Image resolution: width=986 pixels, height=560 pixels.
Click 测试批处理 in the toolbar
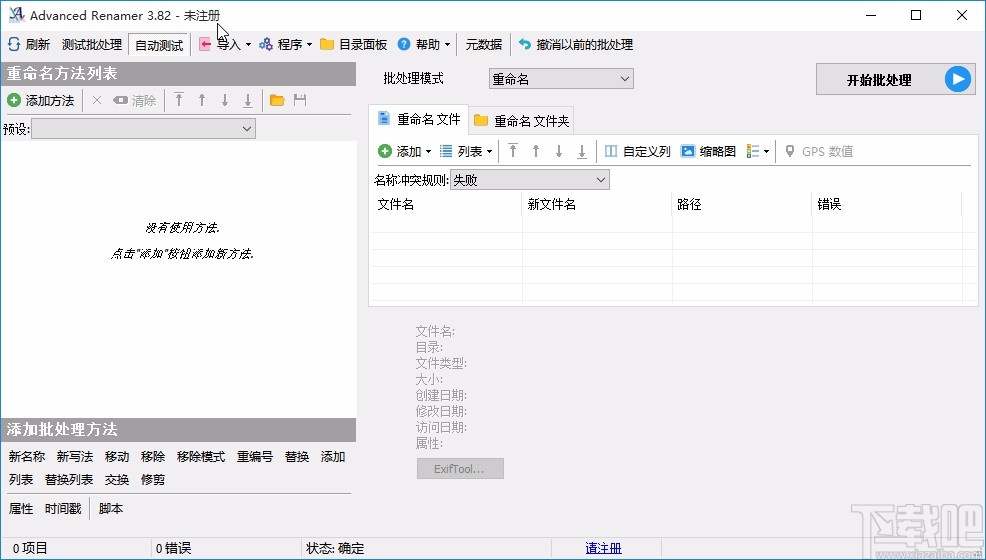[92, 45]
